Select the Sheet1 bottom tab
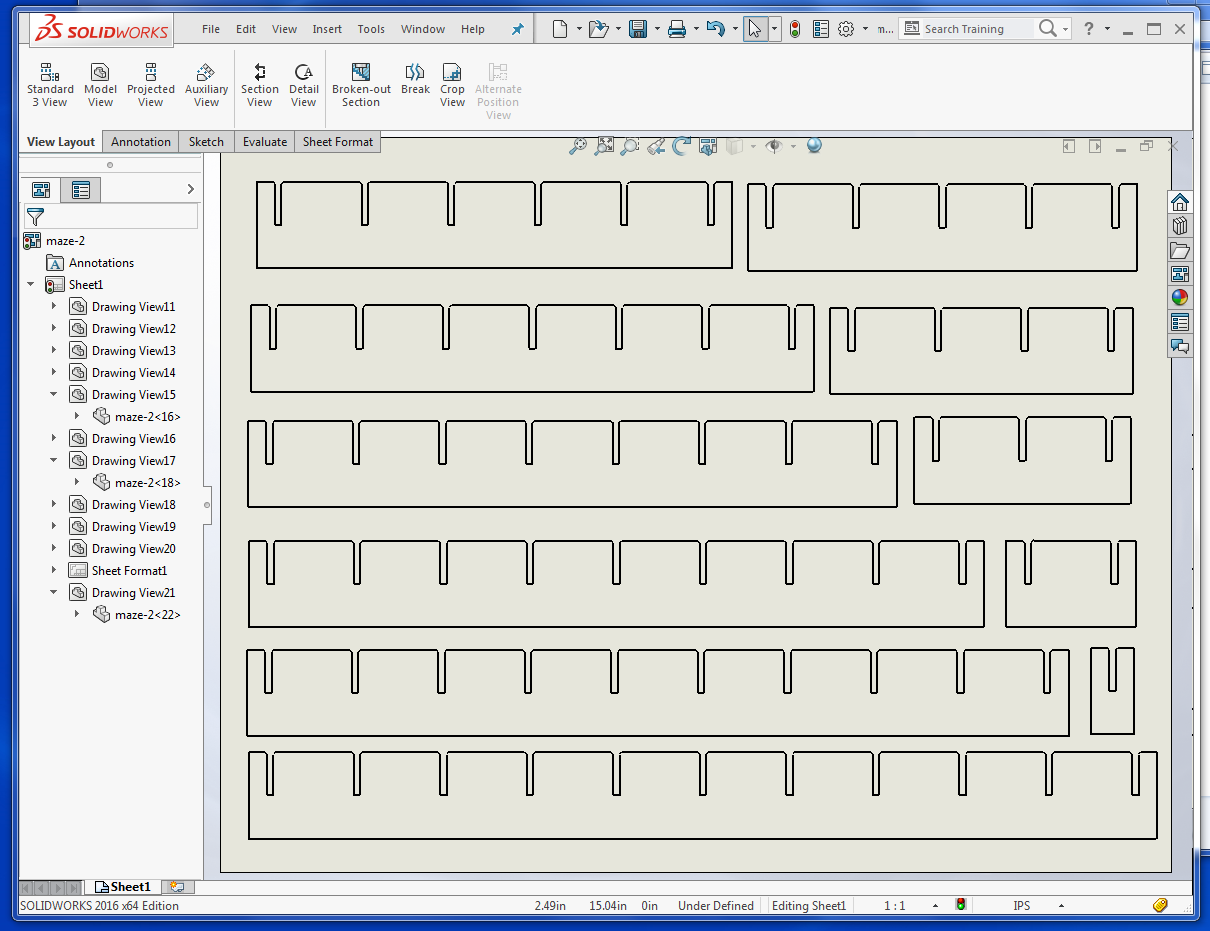Viewport: 1210px width, 931px height. tap(123, 887)
